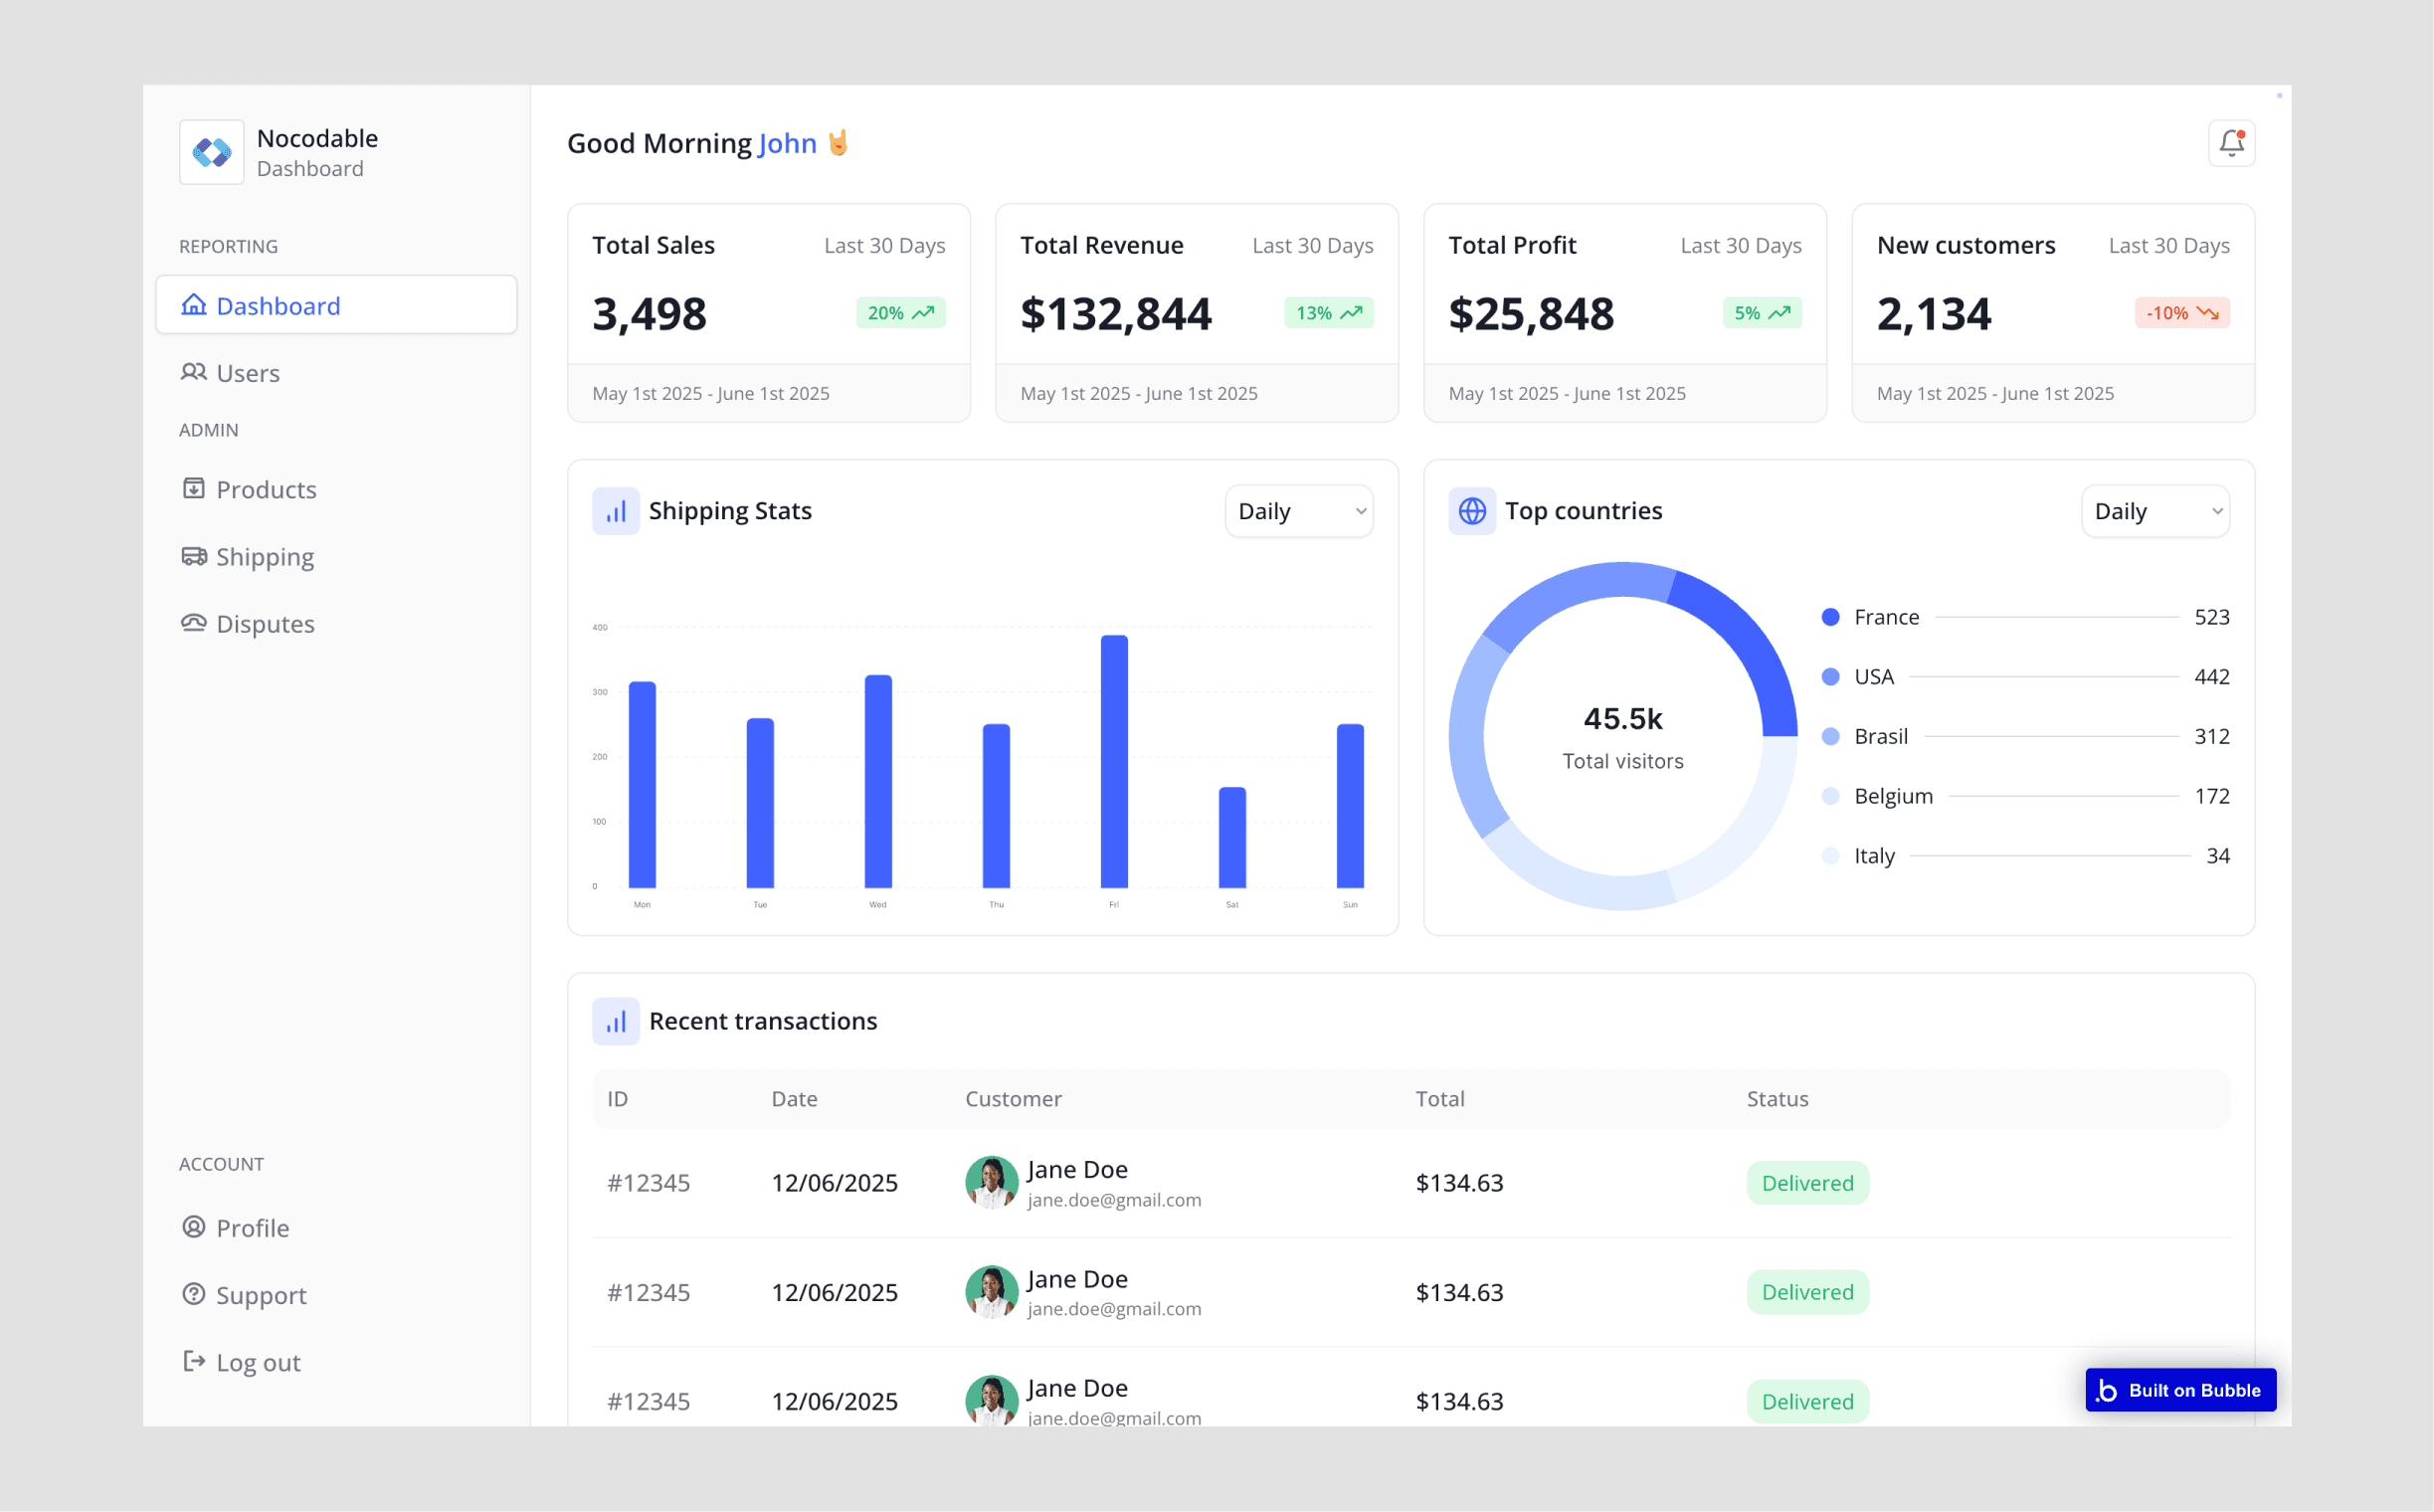Click the Nocodable logo icon
The image size is (2434, 1512).
(x=211, y=152)
